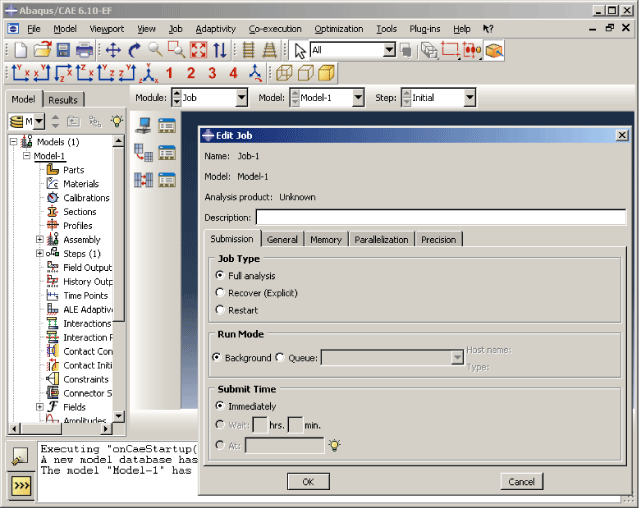
Task: Select Immediately submit time
Action: 220,406
